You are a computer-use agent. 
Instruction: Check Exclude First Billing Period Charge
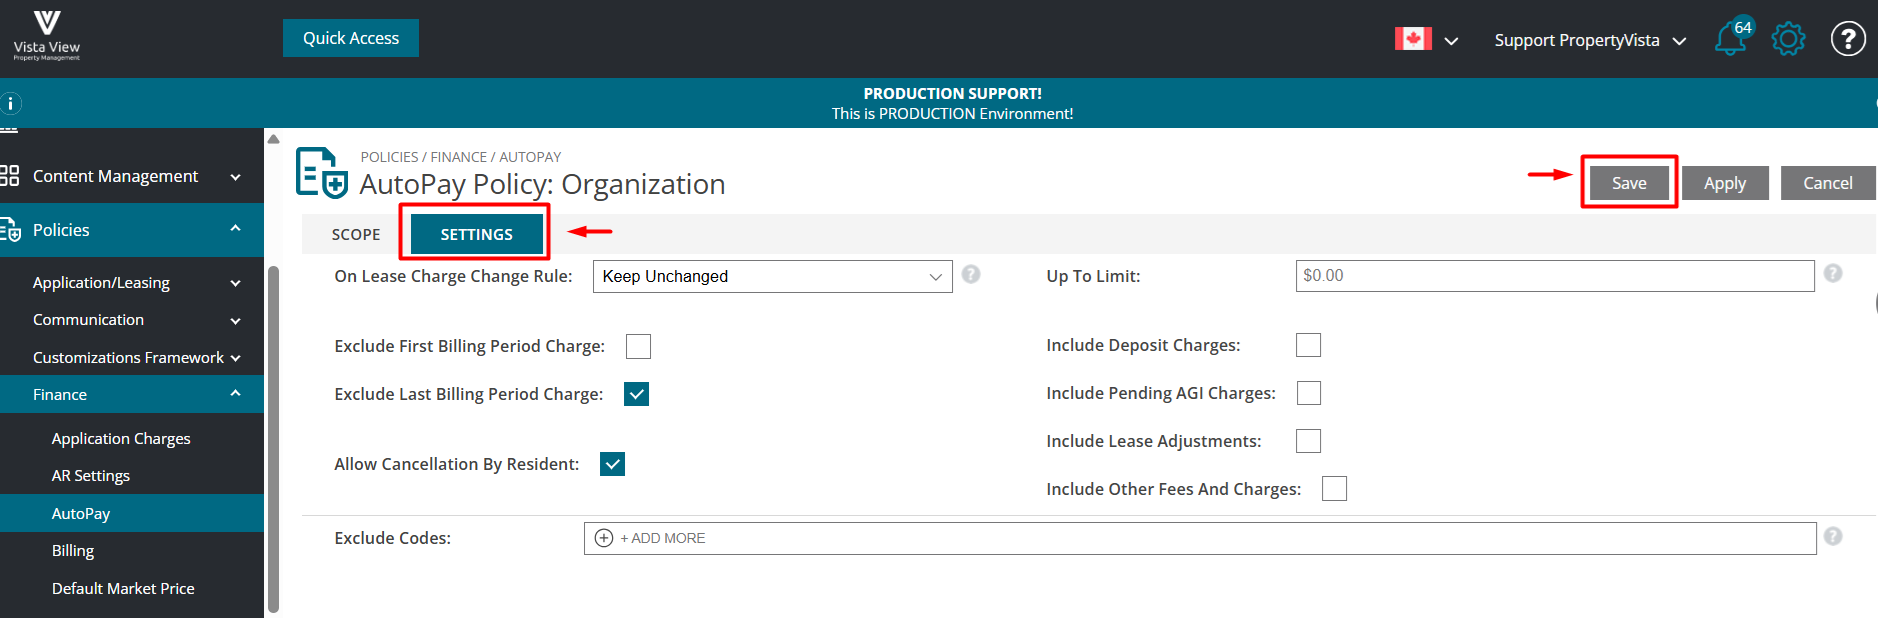[x=638, y=346]
